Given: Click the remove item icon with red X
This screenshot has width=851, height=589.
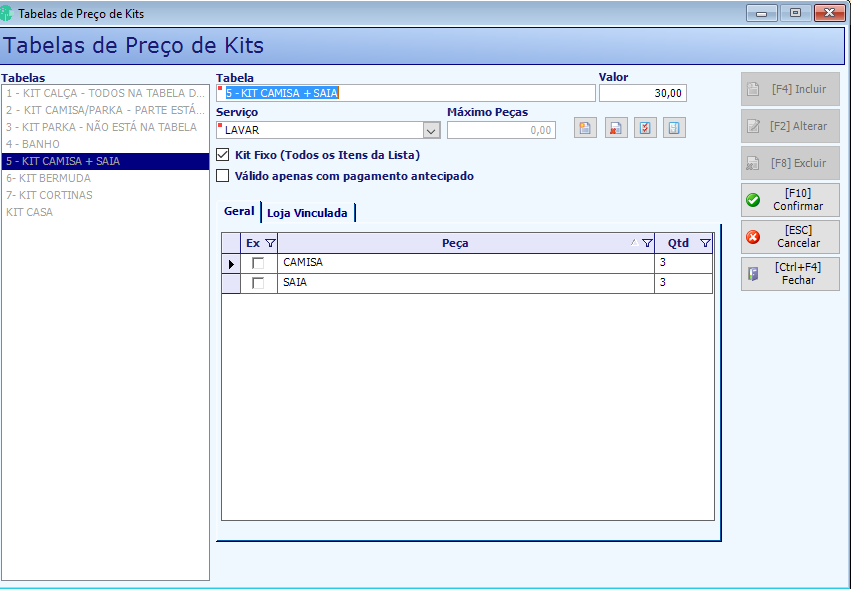Looking at the screenshot, I should coord(616,128).
